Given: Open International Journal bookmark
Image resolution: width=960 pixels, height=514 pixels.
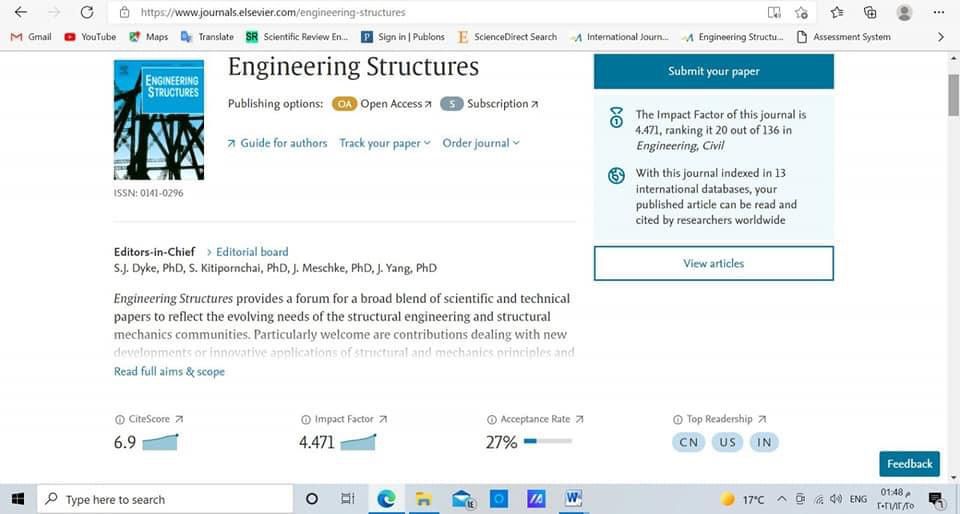Looking at the screenshot, I should point(619,37).
